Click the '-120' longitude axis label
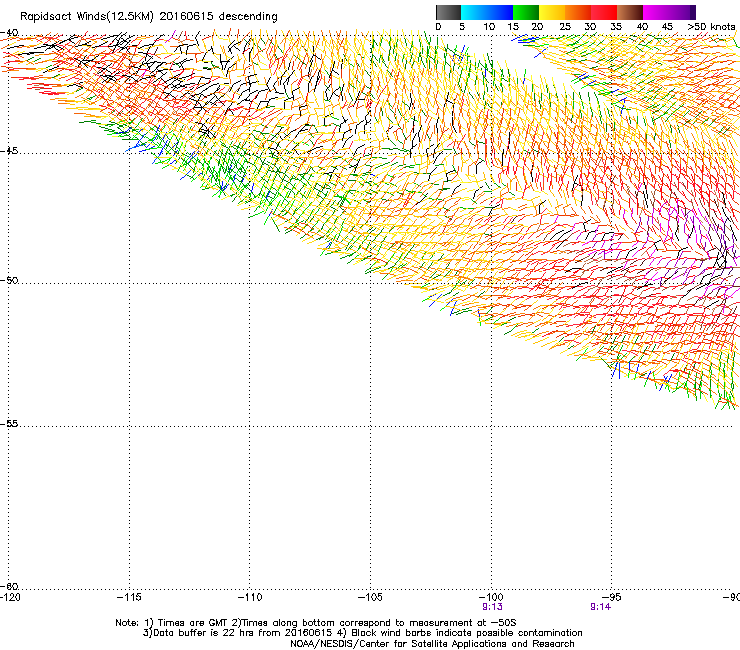This screenshot has width=740, height=650. [10, 598]
